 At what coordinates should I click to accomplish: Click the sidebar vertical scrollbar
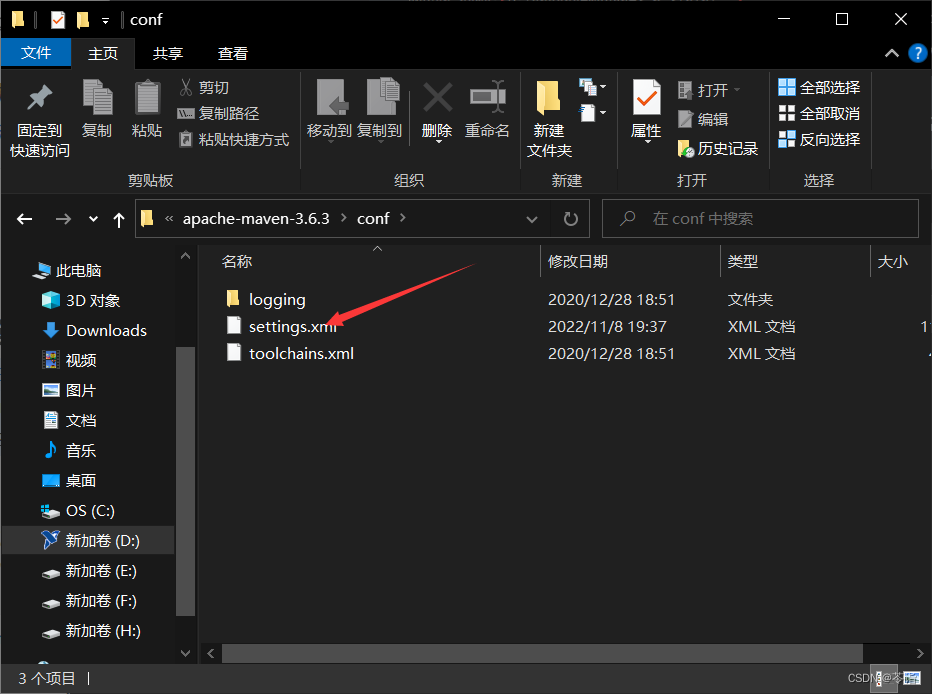[x=185, y=481]
